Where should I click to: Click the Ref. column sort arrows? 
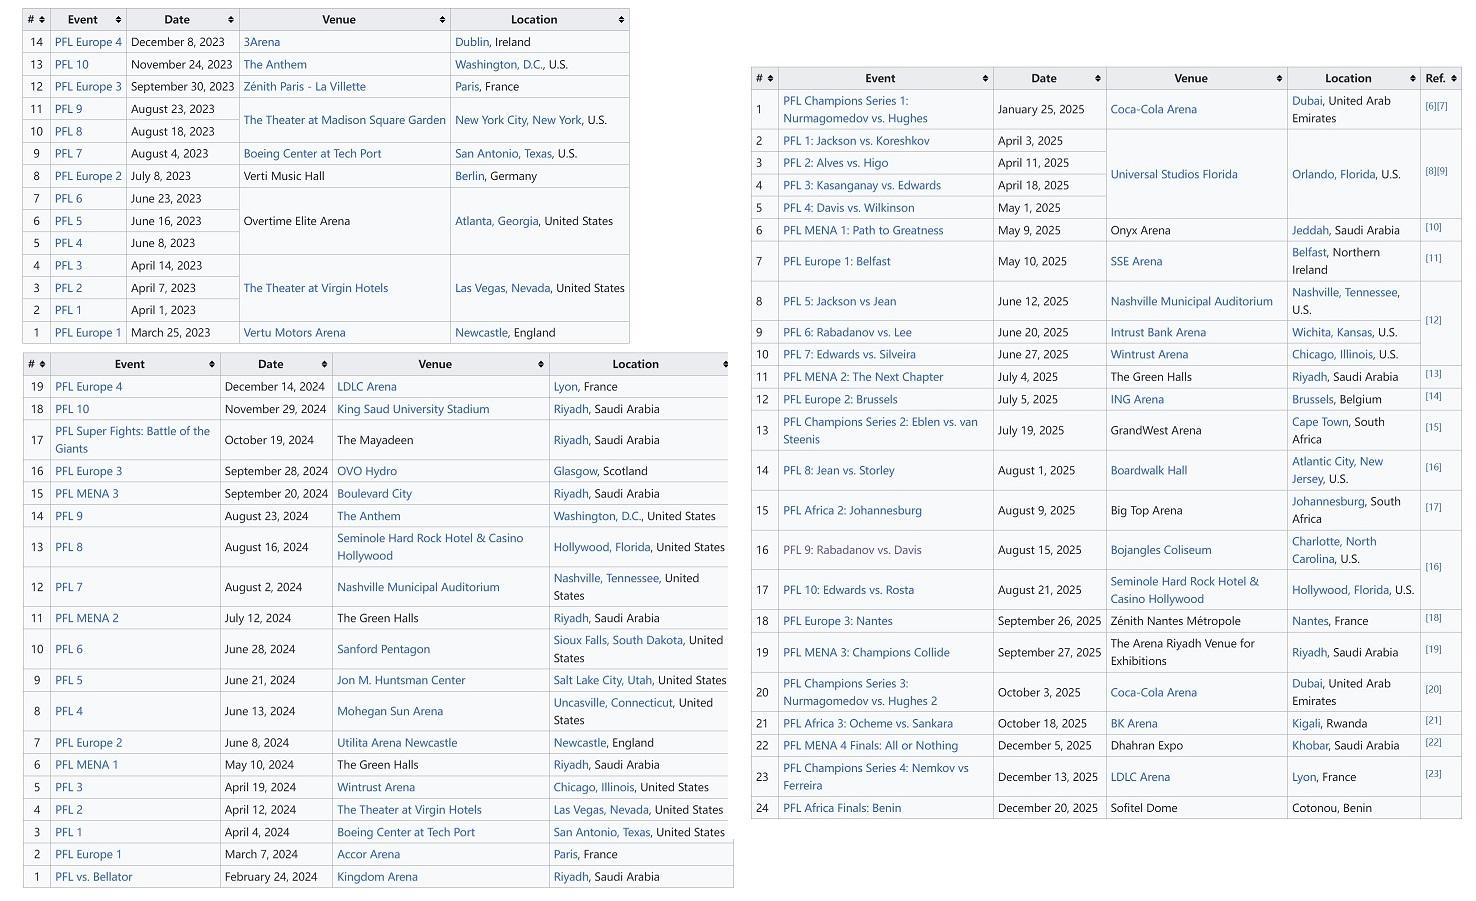(x=1453, y=78)
